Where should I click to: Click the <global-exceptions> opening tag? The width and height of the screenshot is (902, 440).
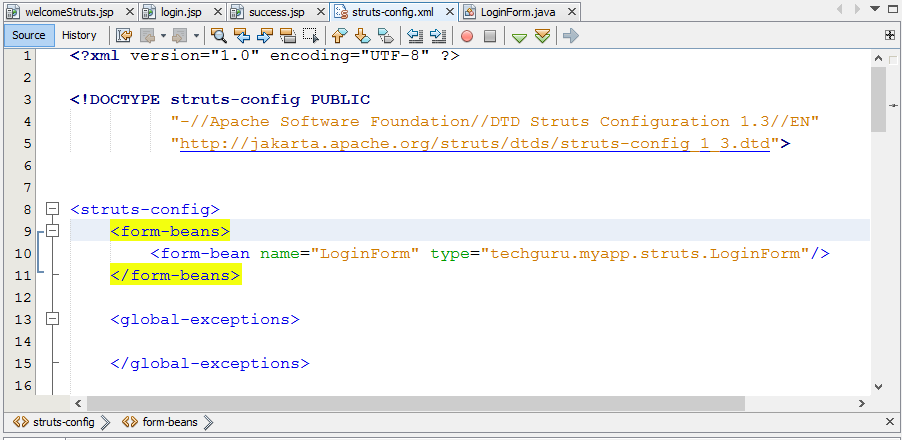(205, 319)
